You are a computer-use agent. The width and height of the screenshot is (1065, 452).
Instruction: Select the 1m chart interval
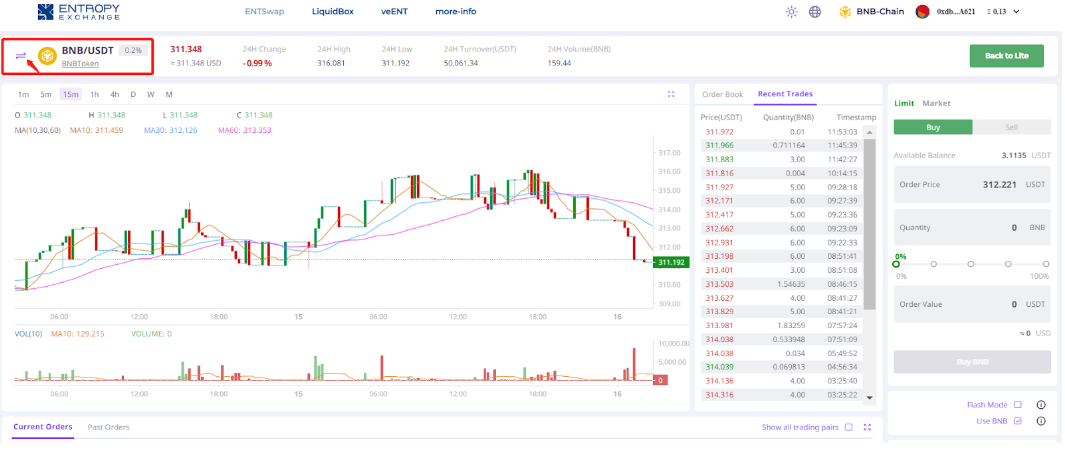point(23,94)
